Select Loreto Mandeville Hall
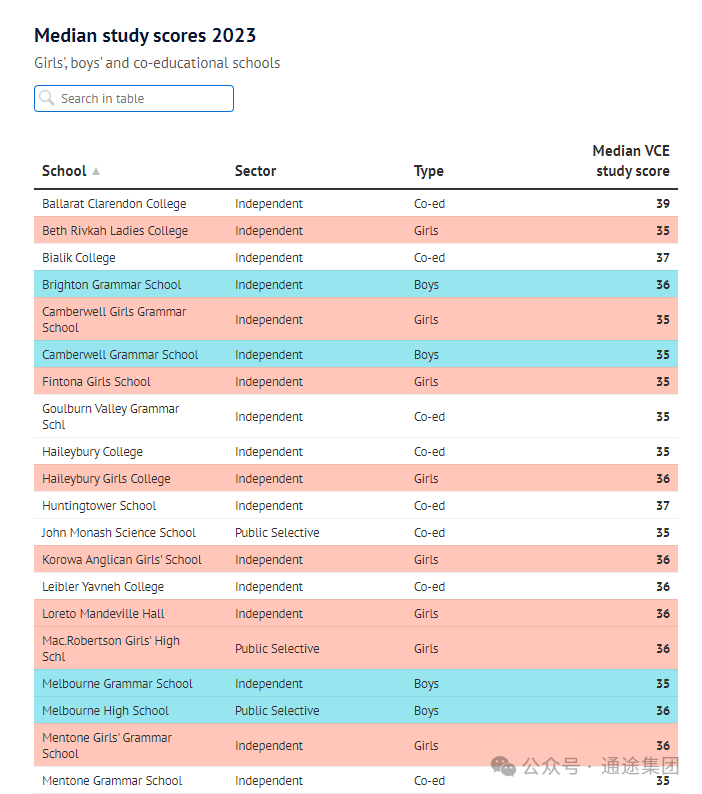The height and width of the screenshot is (794, 702). (x=103, y=614)
